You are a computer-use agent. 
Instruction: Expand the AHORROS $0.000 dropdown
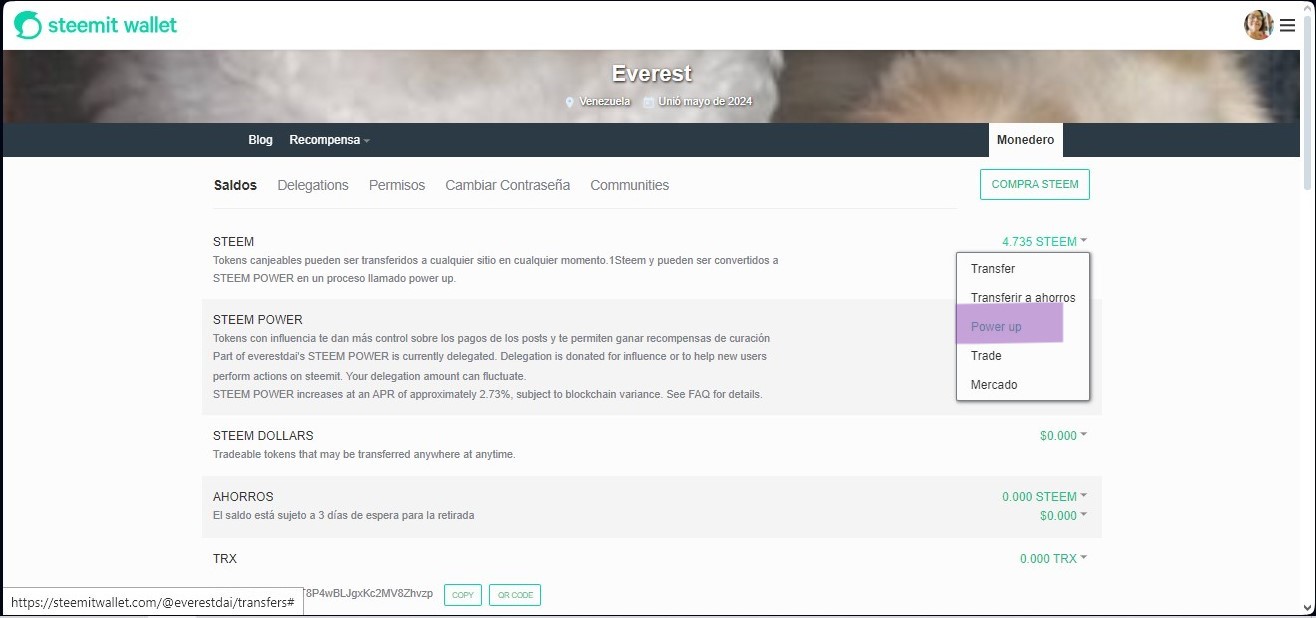pyautogui.click(x=1063, y=515)
